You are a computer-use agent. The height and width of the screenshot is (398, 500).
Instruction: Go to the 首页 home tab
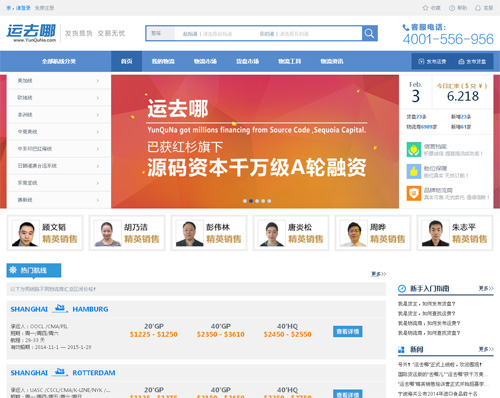(126, 61)
